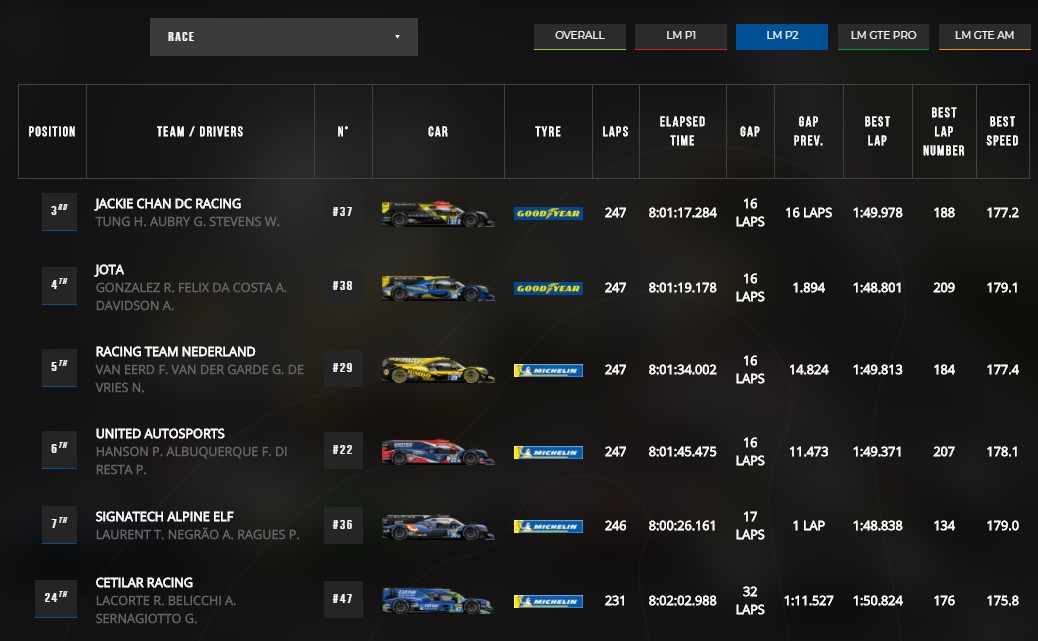
Task: Click the Signatech Alpine #36 car image
Action: click(x=438, y=527)
